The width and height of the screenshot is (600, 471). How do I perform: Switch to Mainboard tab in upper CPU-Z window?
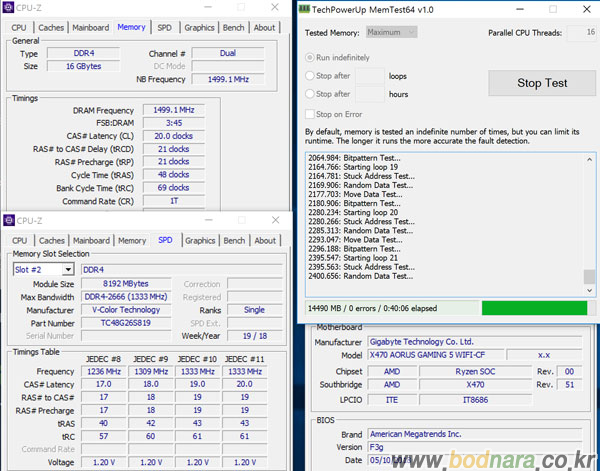coord(91,28)
